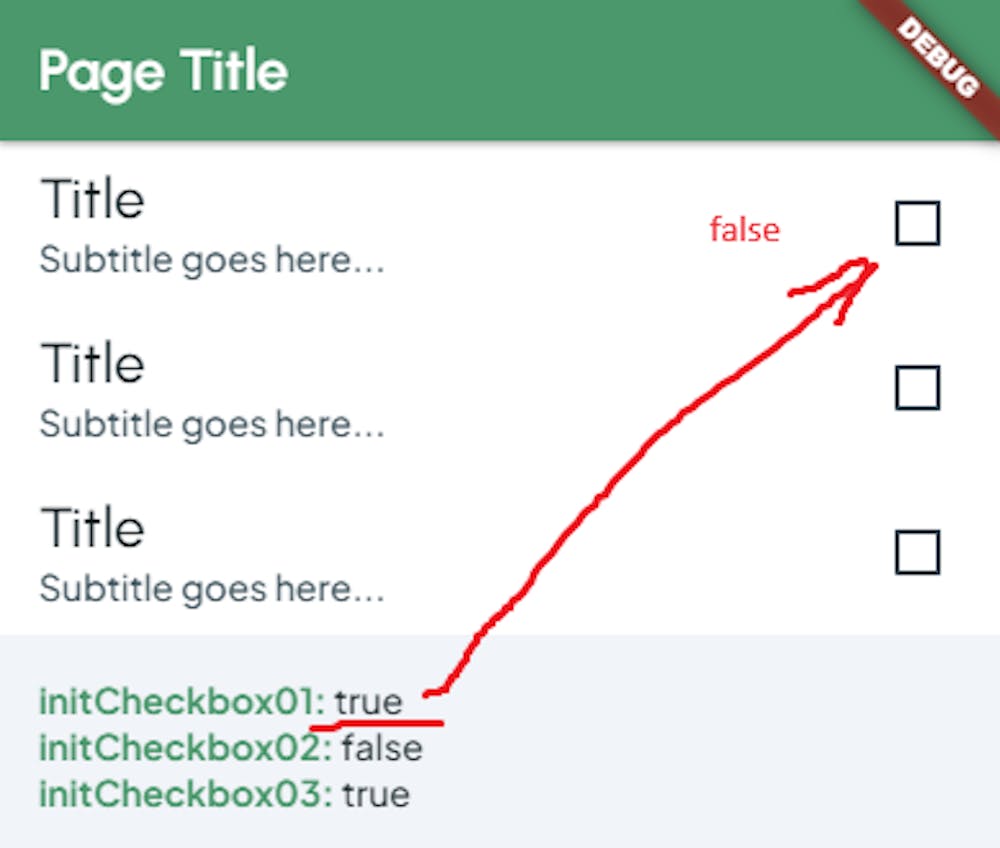Click the DEBUG ribbon banner
1000x848 pixels.
coord(940,60)
